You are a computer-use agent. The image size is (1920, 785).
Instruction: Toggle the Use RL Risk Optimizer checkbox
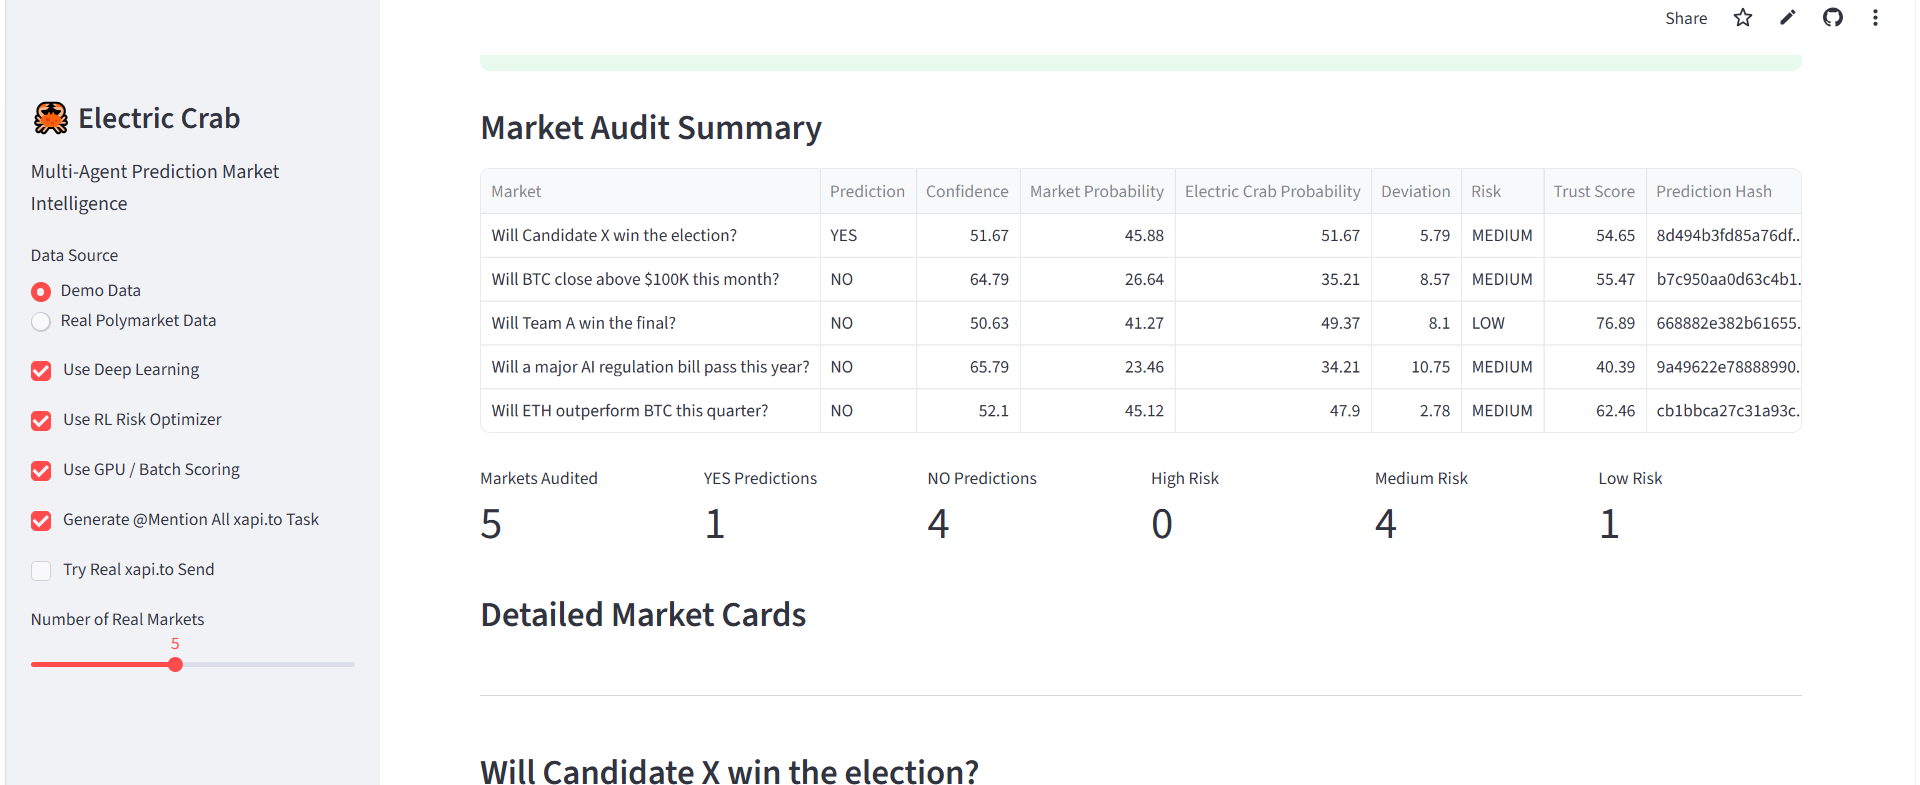point(41,420)
